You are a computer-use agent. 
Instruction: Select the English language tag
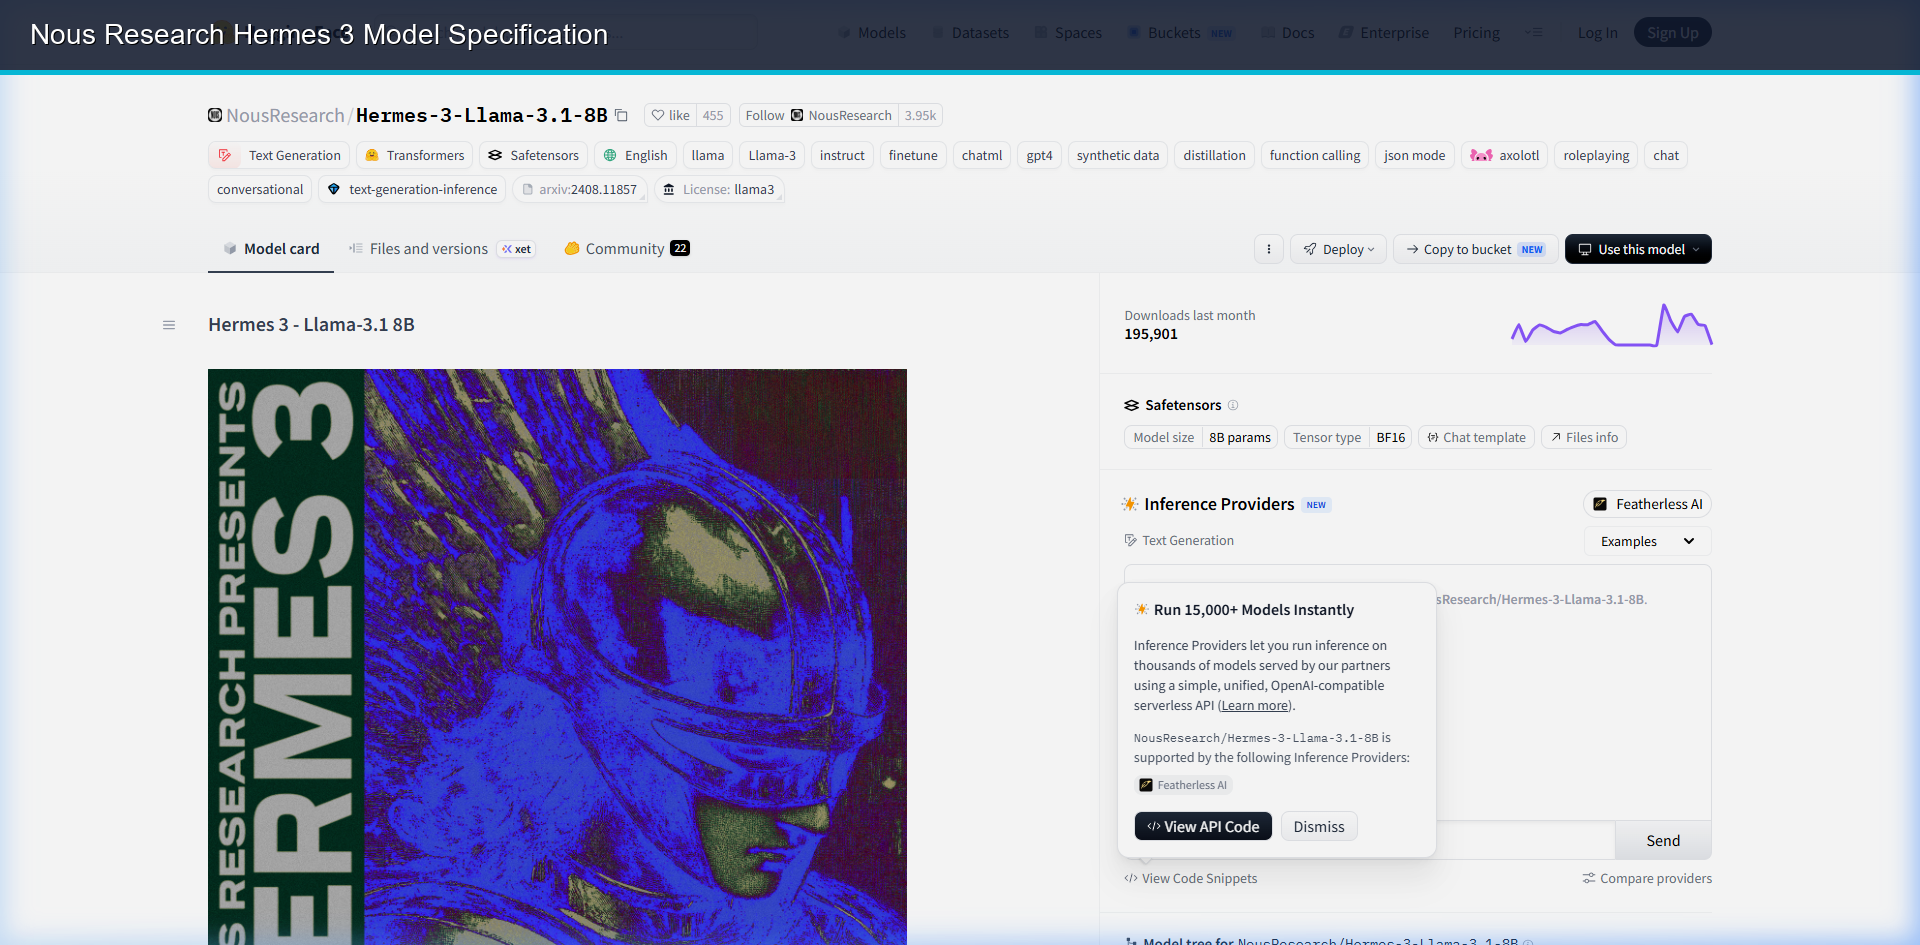coord(635,155)
